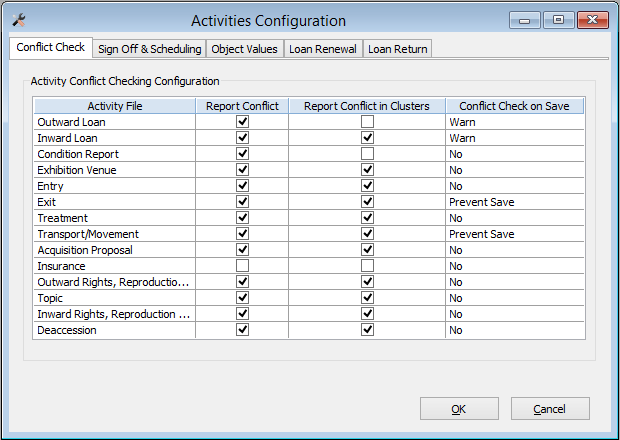Open Conflict Check on Save for Condition Report

click(x=515, y=154)
